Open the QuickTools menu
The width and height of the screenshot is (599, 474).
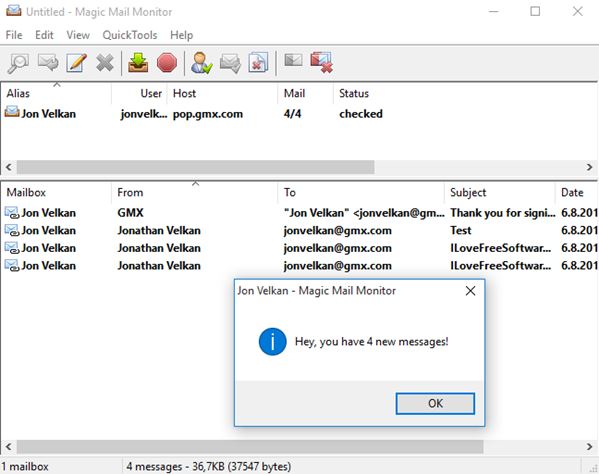(130, 35)
